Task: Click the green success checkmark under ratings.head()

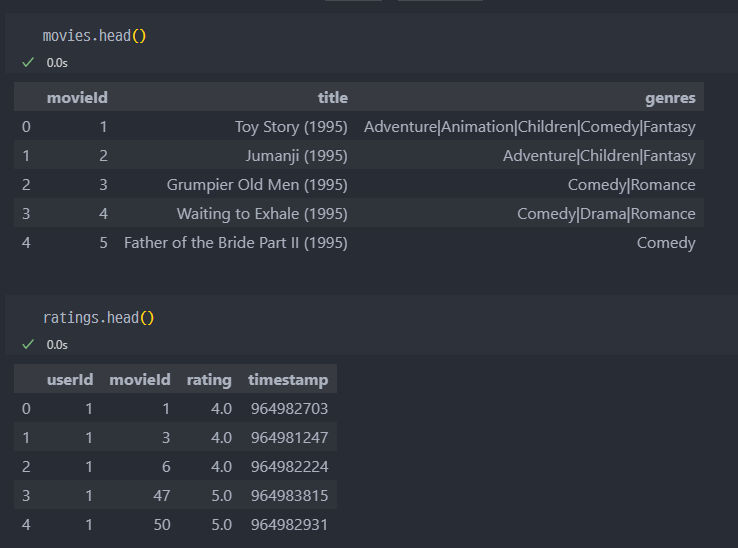Action: (x=27, y=344)
